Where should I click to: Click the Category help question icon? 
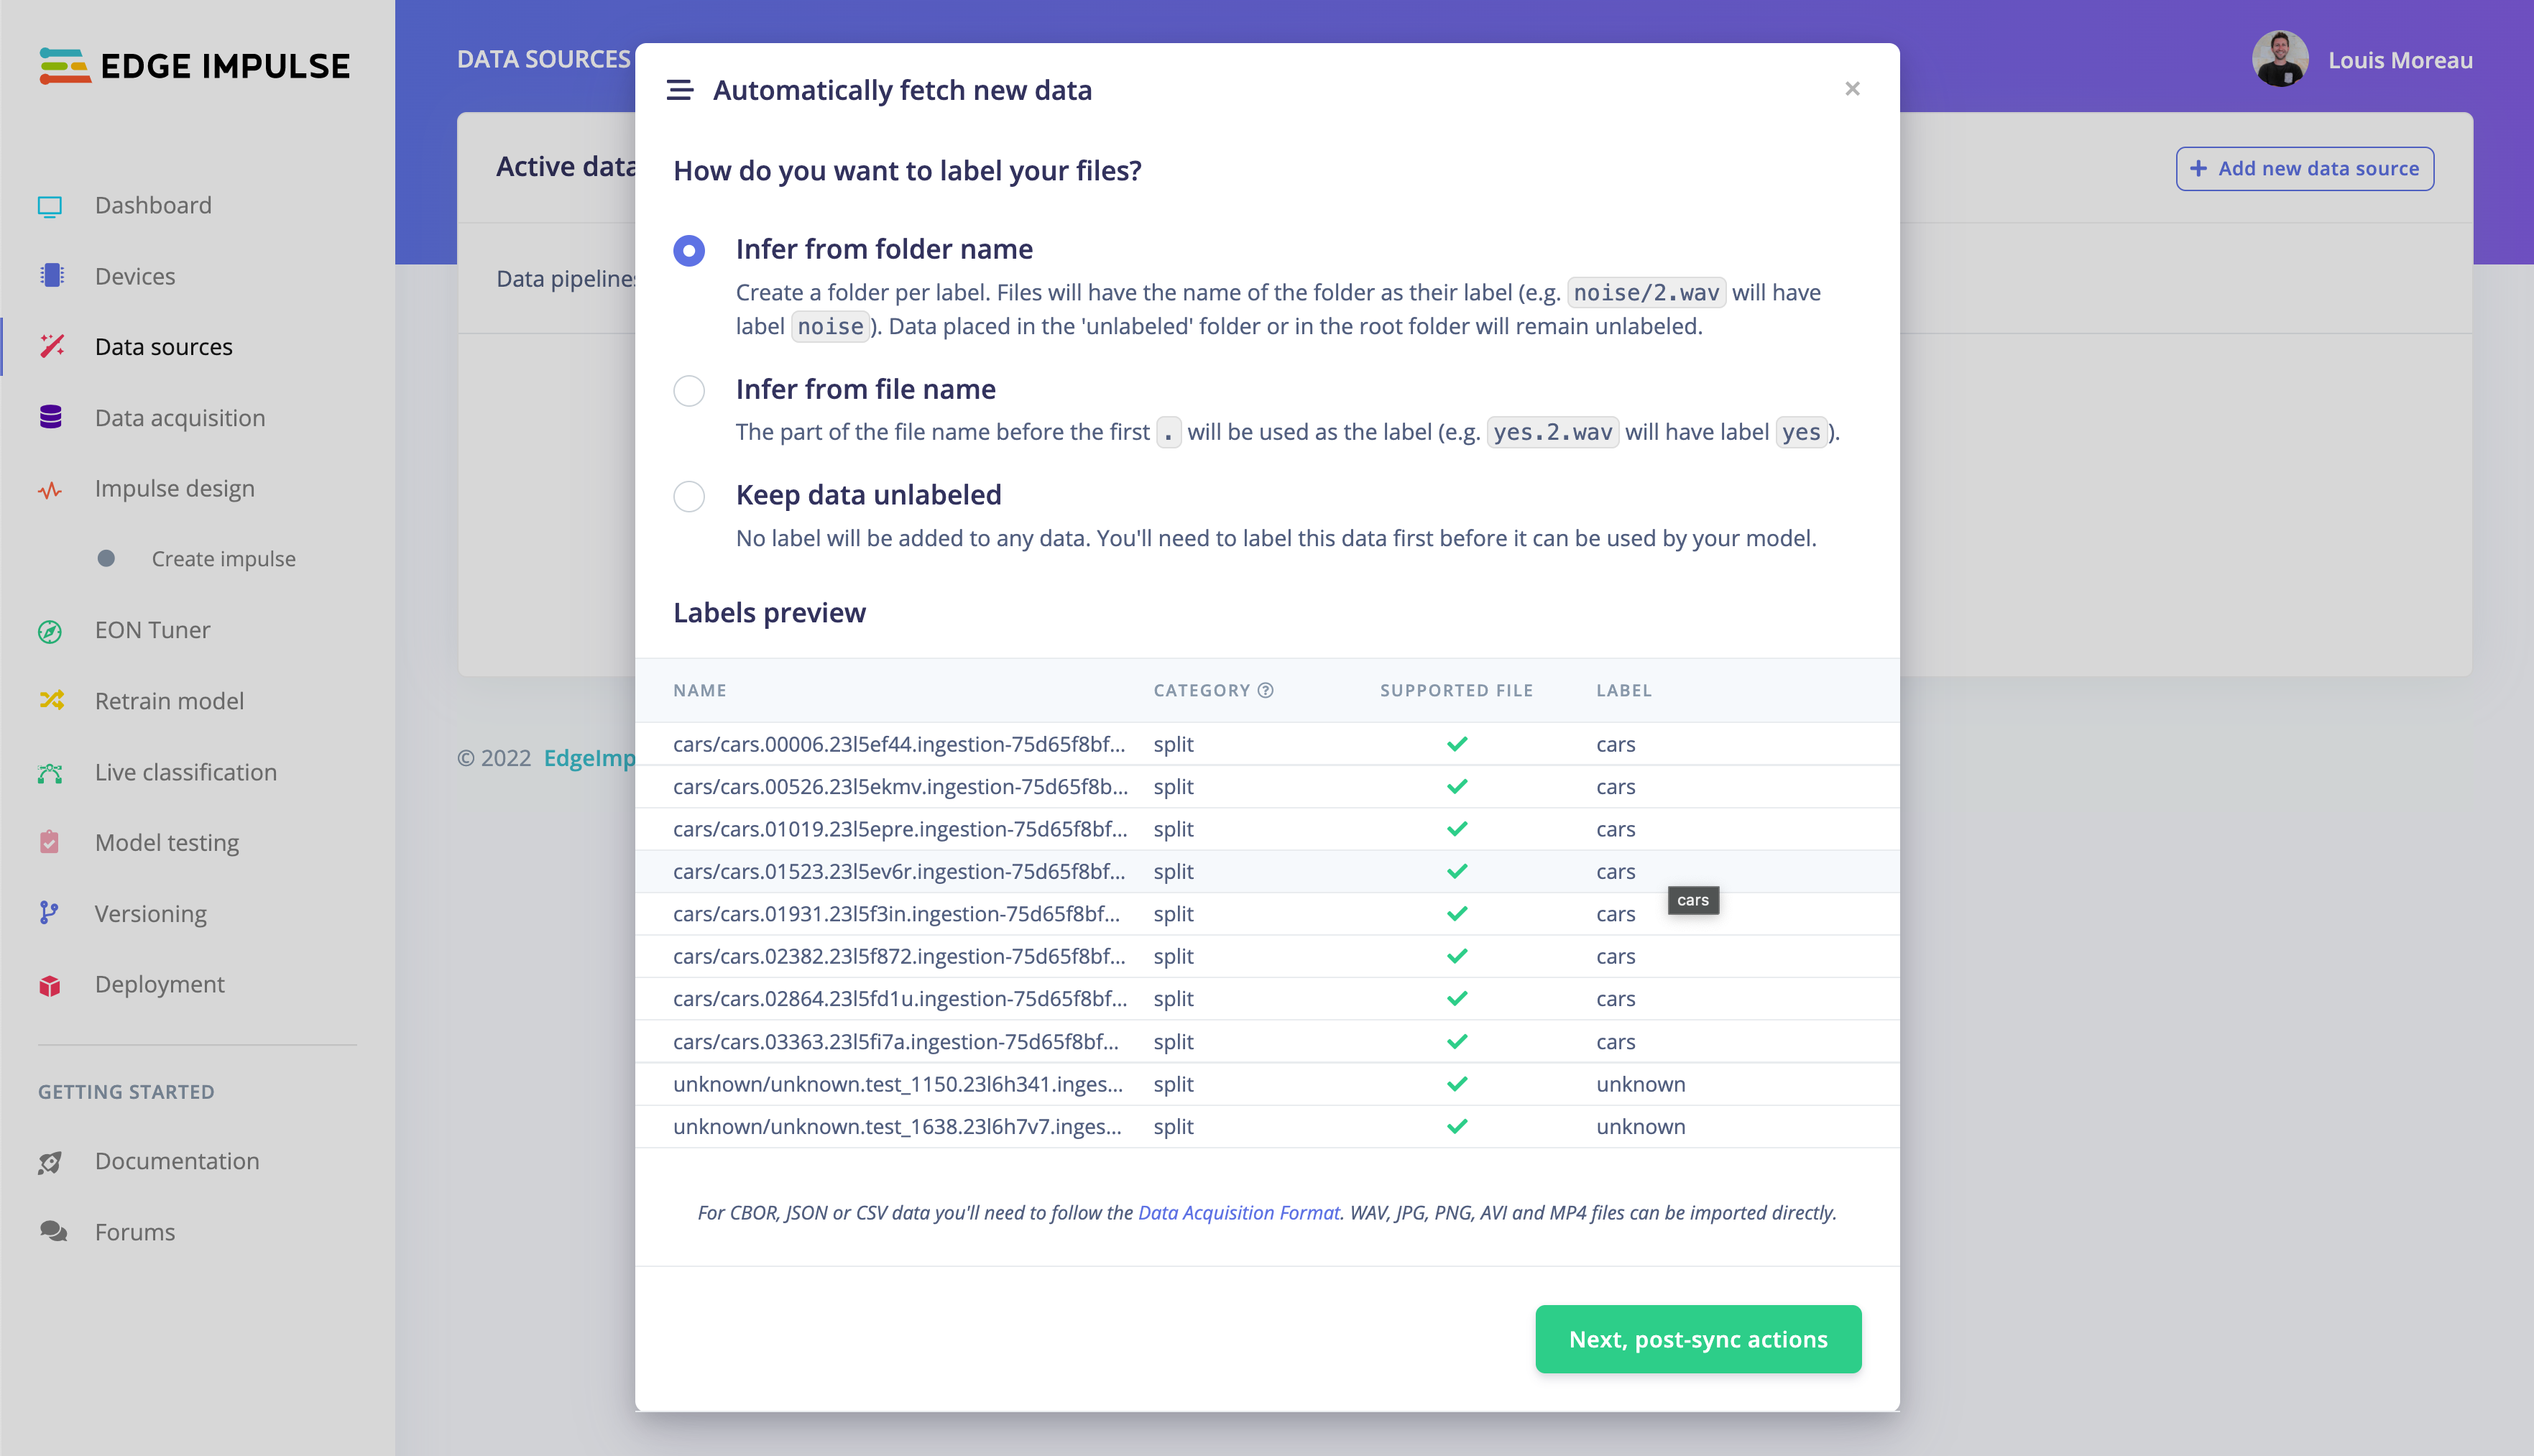click(1265, 690)
